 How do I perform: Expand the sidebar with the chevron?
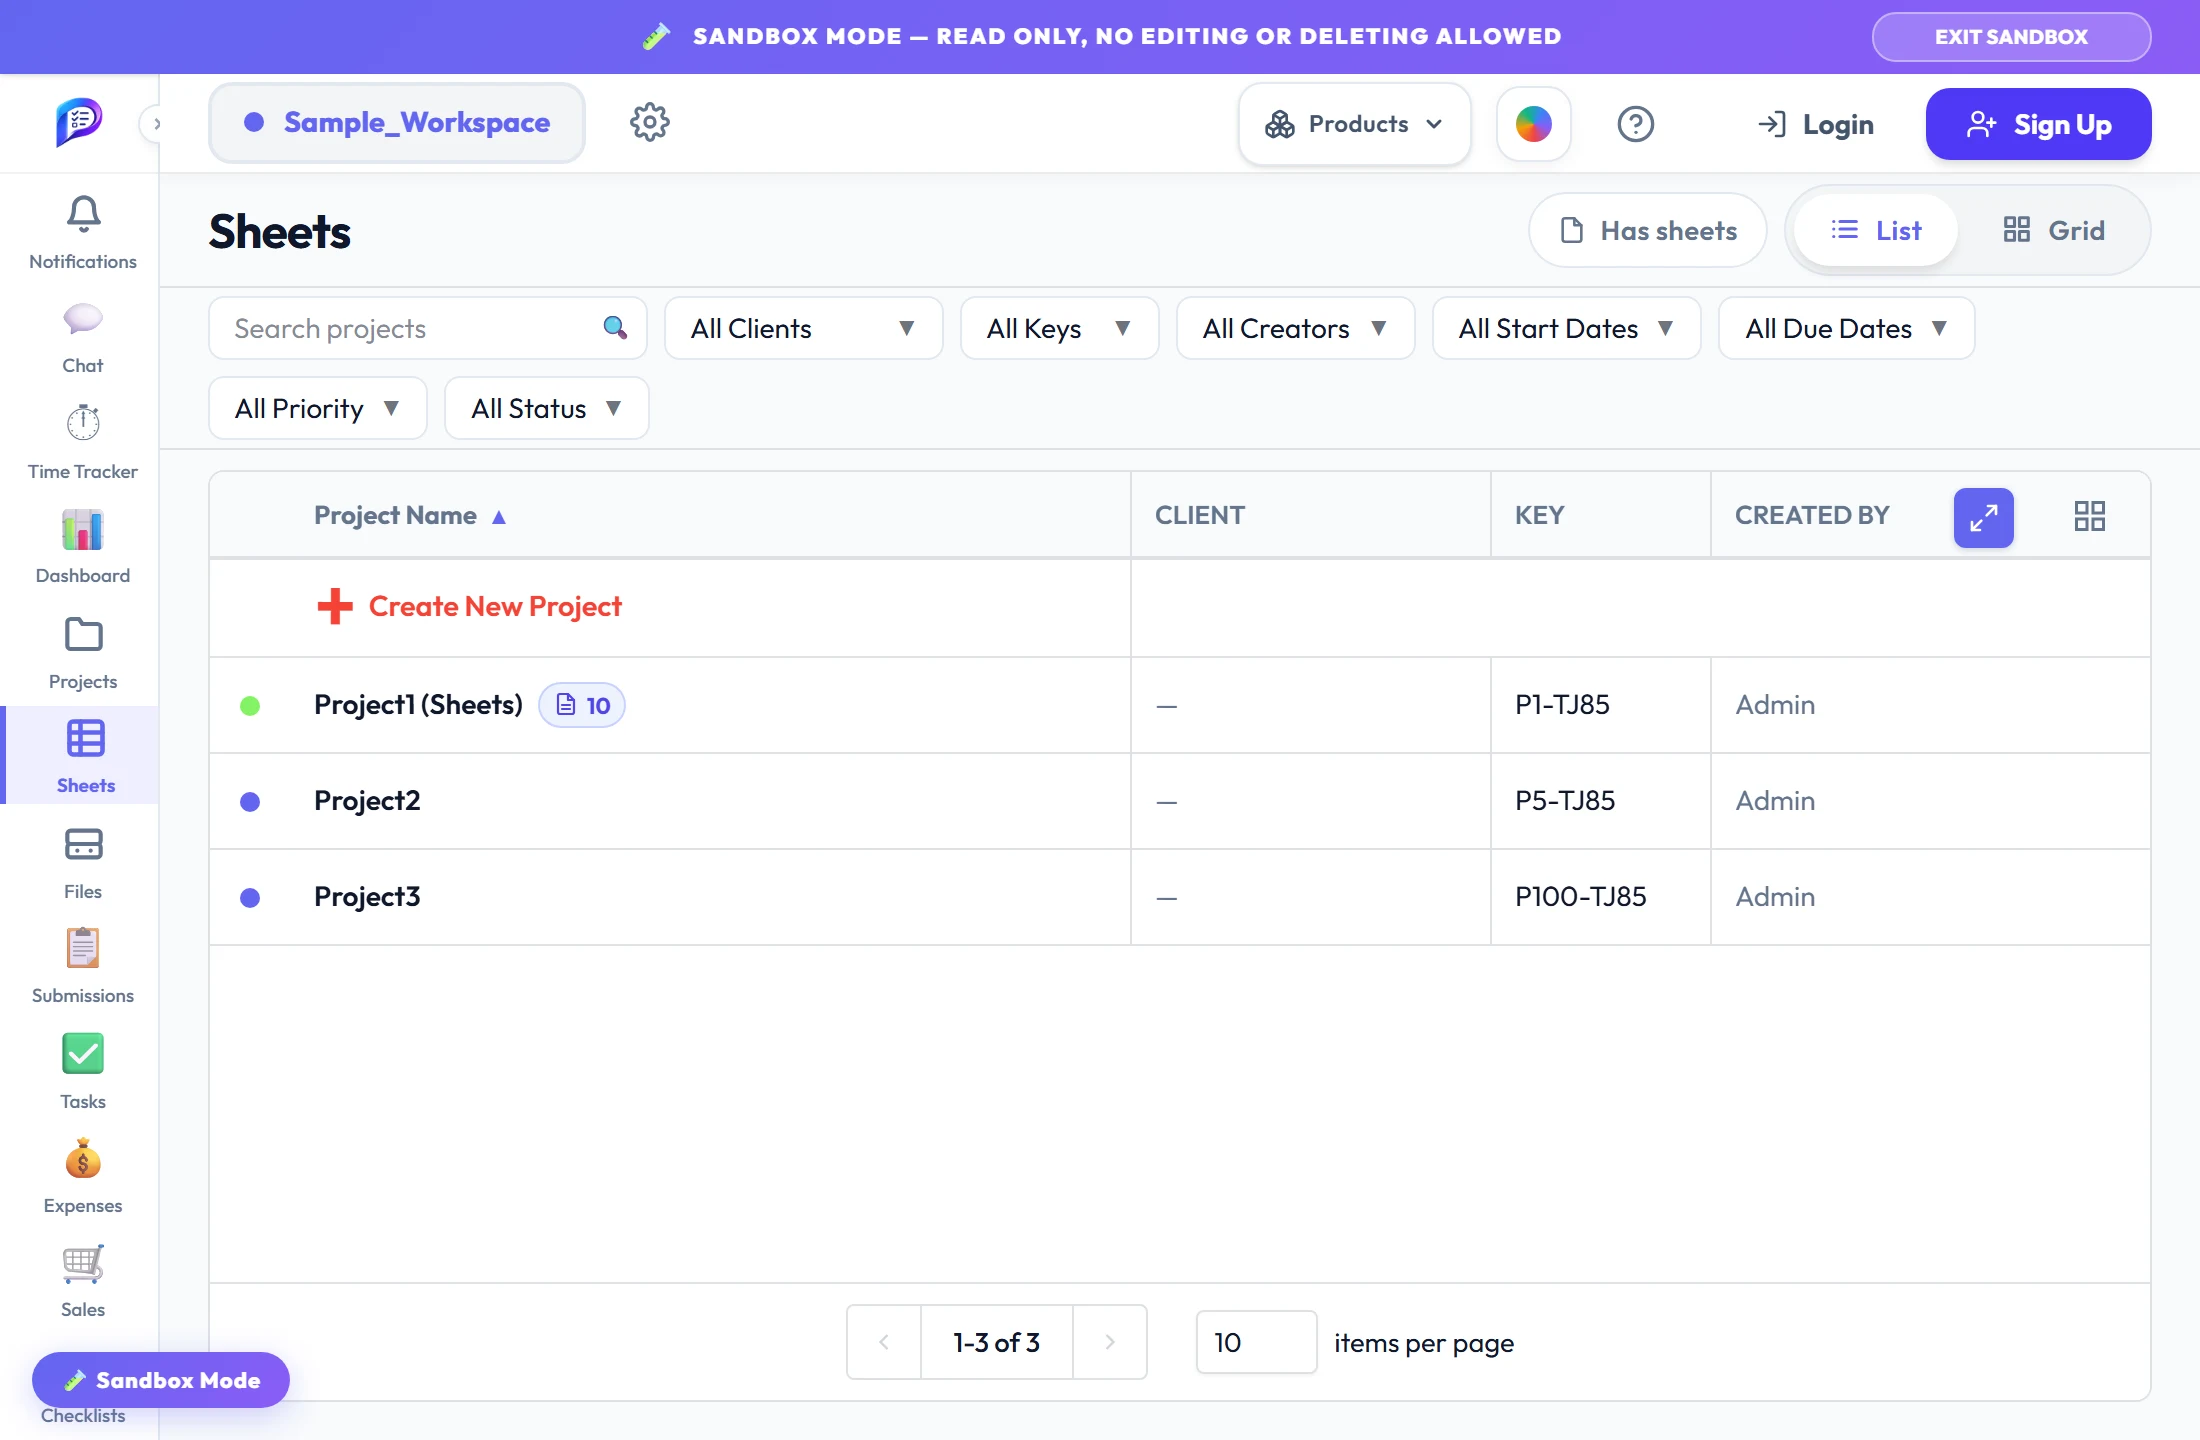tap(155, 124)
